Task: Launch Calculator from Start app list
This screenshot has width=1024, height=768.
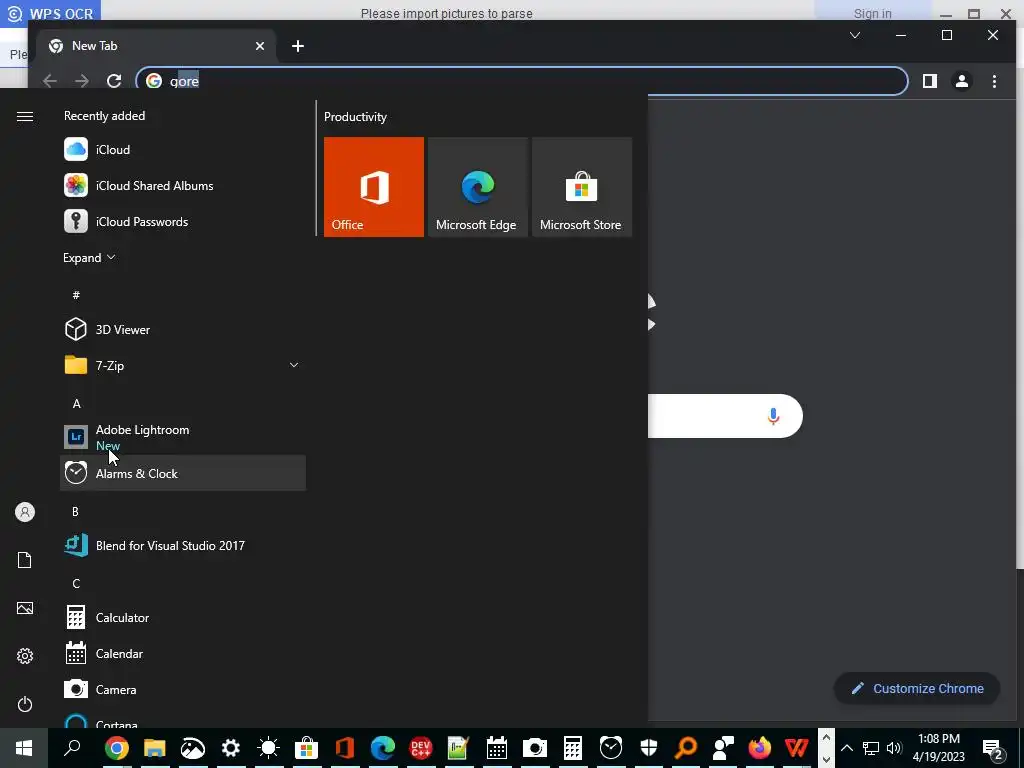Action: [x=183, y=617]
